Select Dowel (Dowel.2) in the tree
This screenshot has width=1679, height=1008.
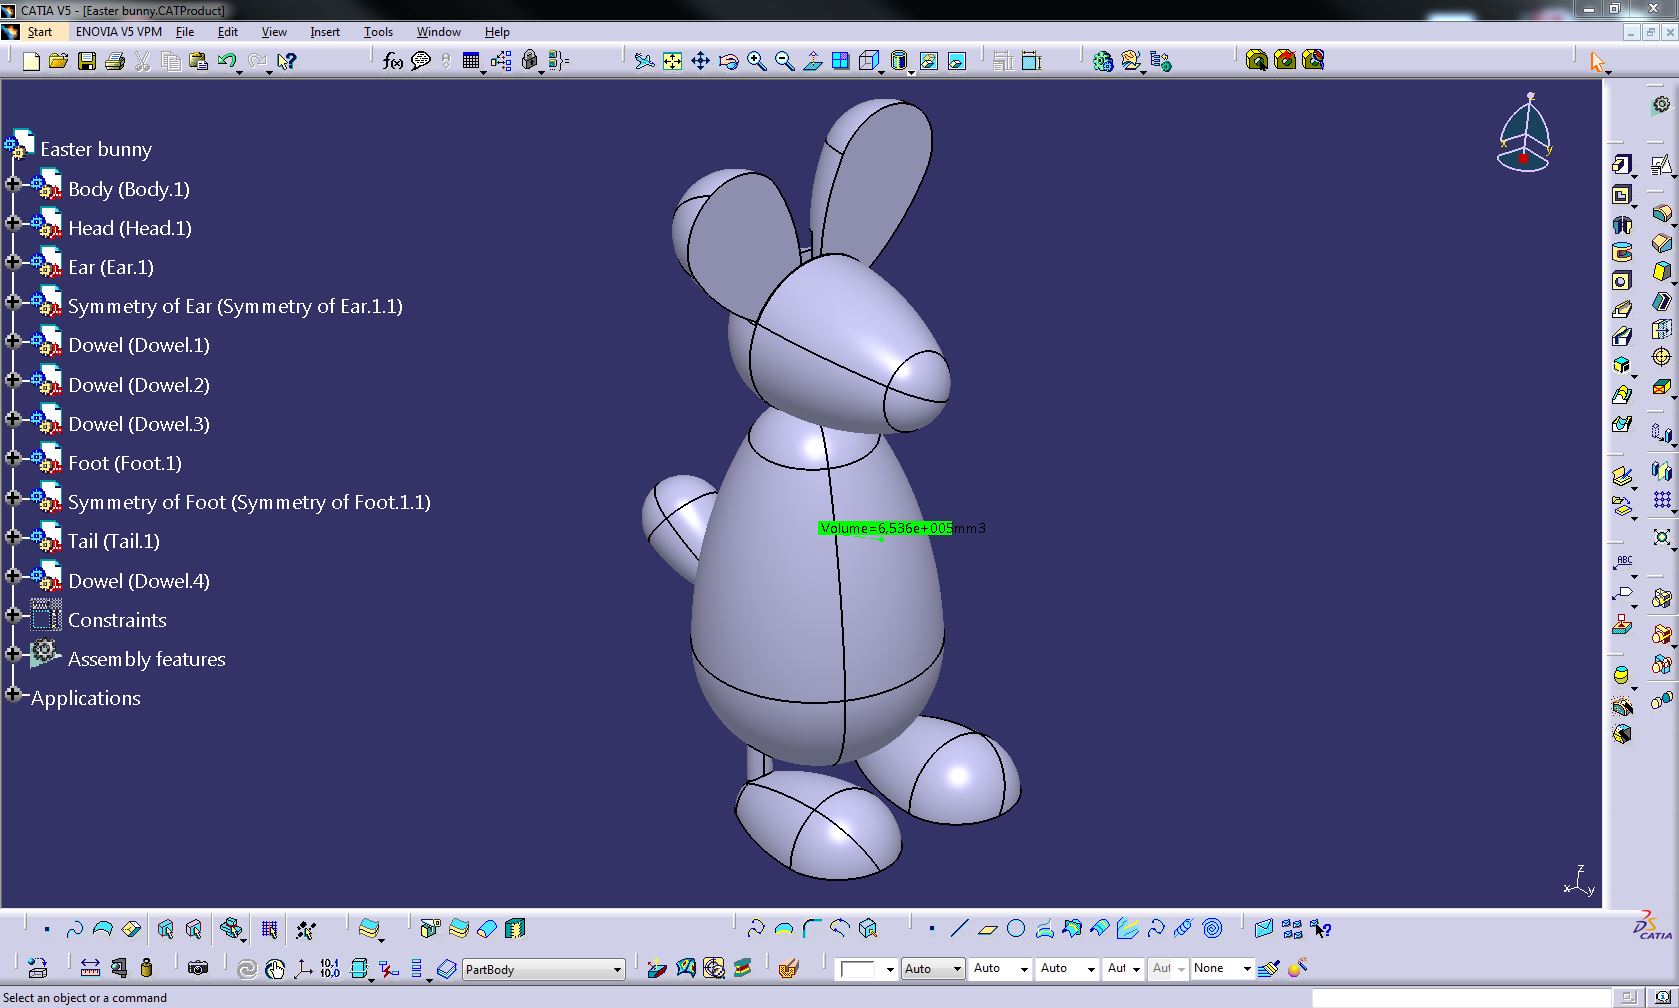[139, 385]
